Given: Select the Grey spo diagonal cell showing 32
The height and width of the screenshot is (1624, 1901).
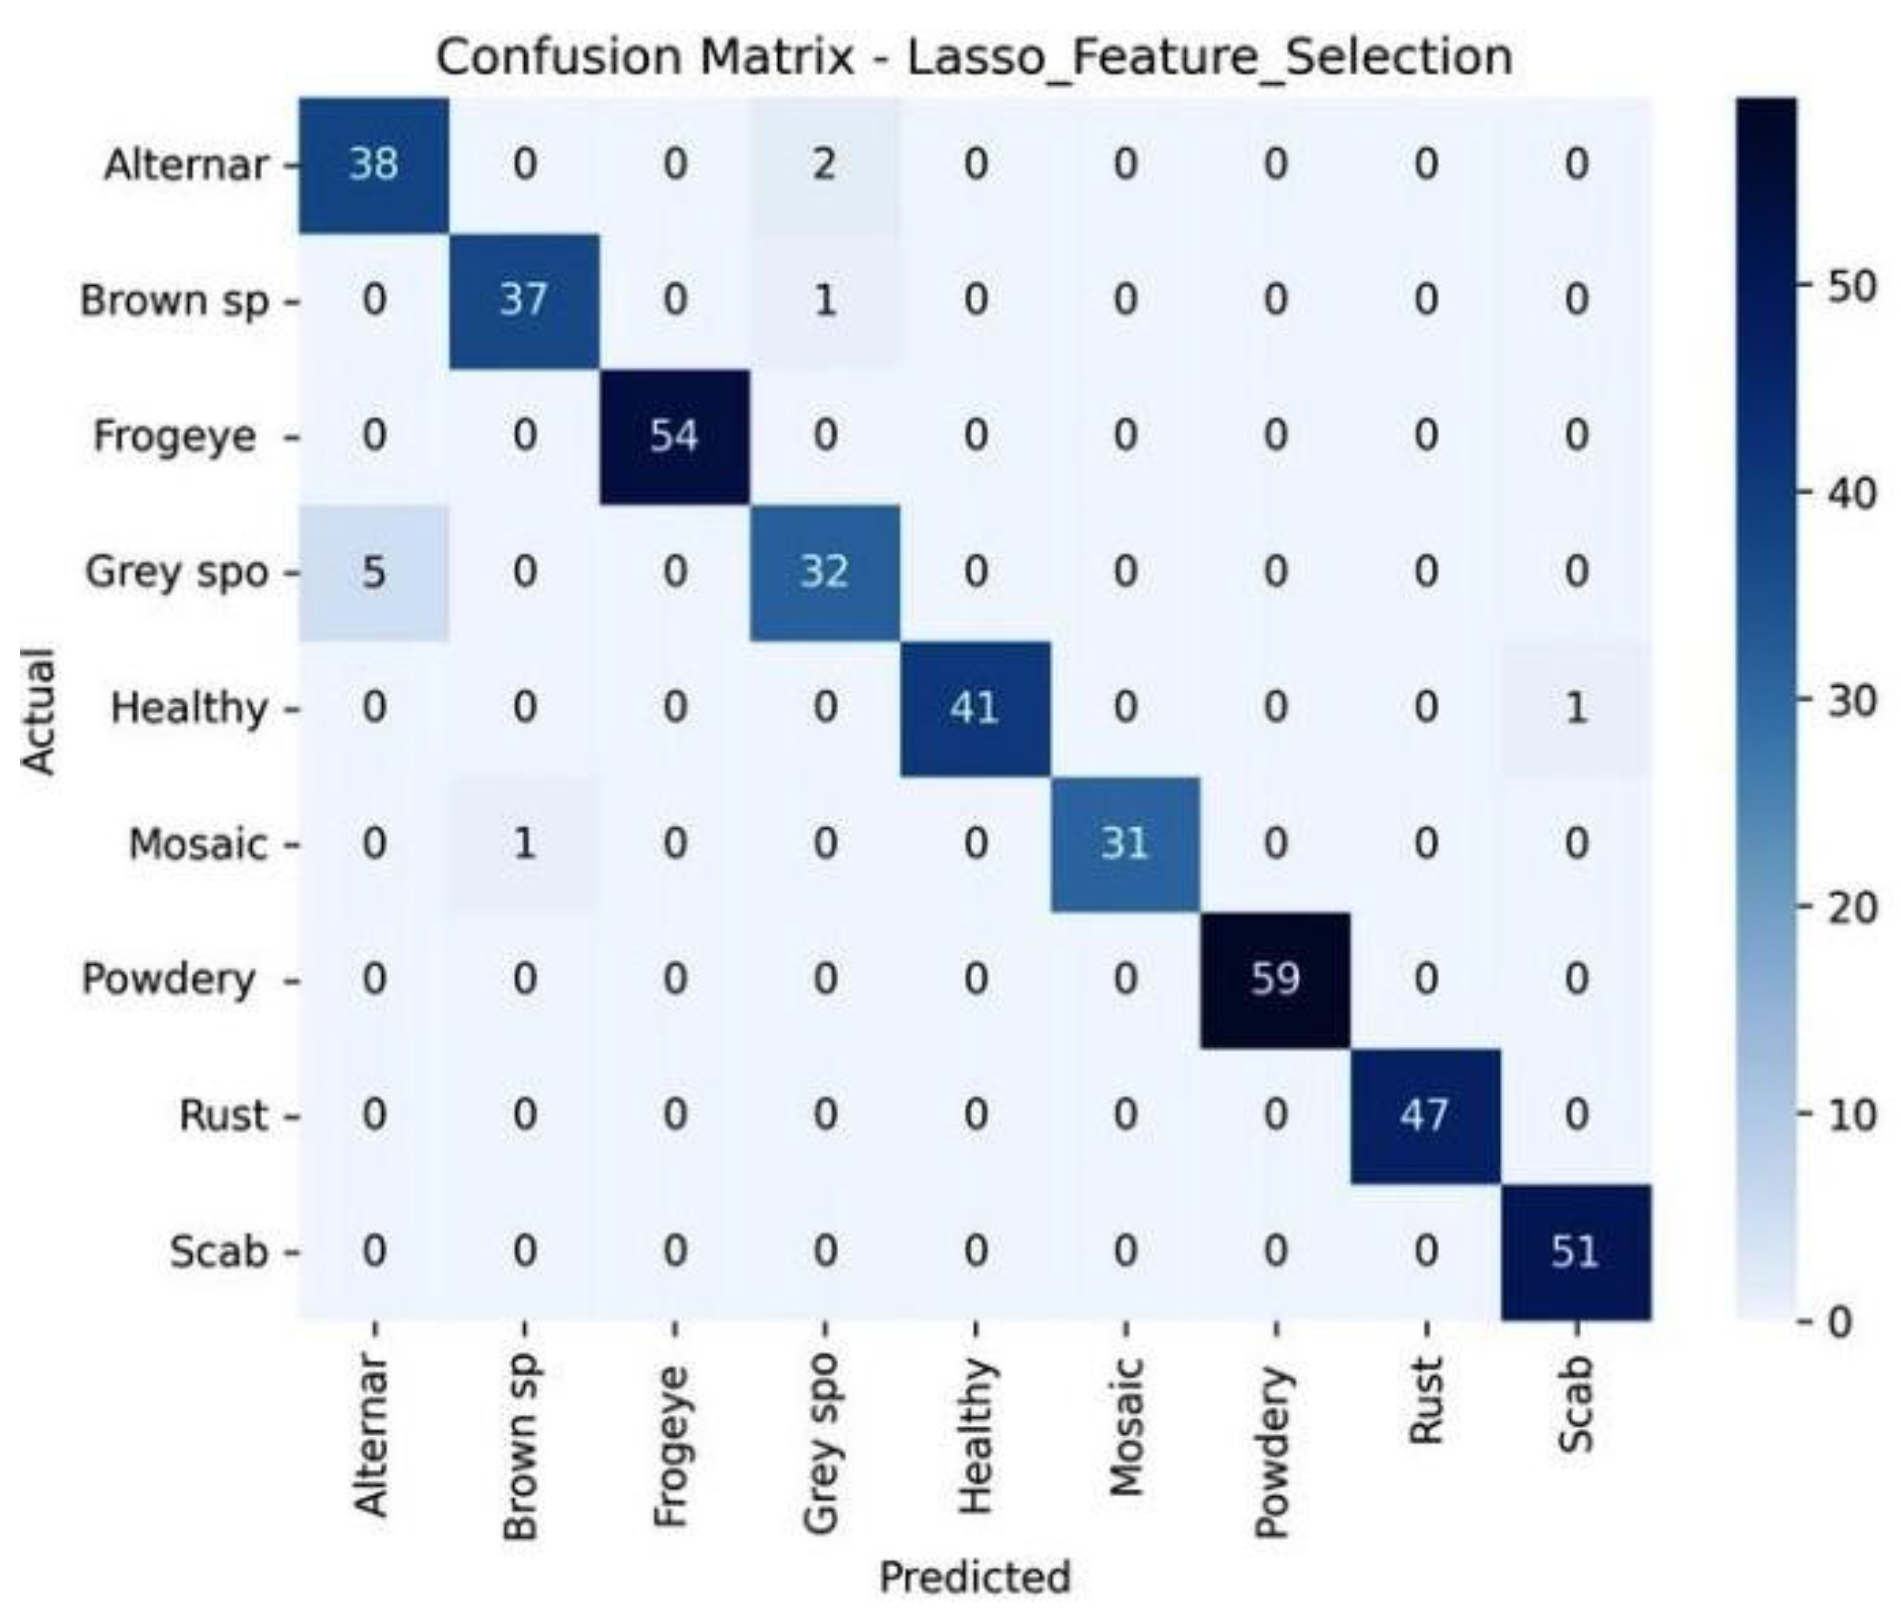Looking at the screenshot, I should [x=824, y=572].
